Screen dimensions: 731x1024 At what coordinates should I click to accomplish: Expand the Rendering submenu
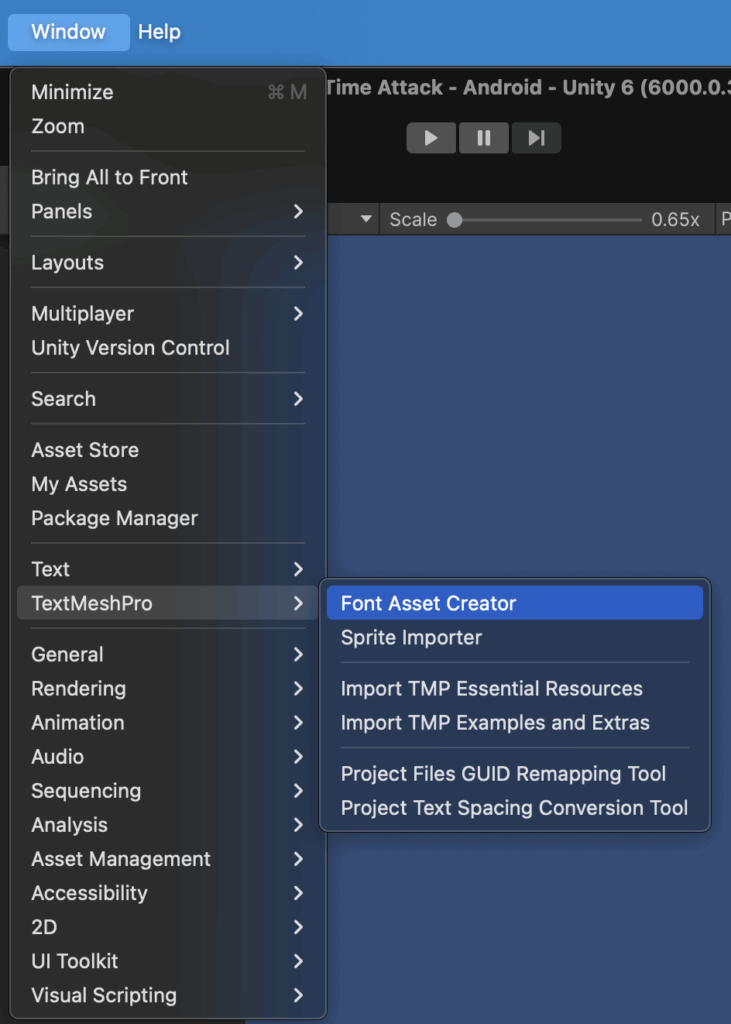click(168, 688)
